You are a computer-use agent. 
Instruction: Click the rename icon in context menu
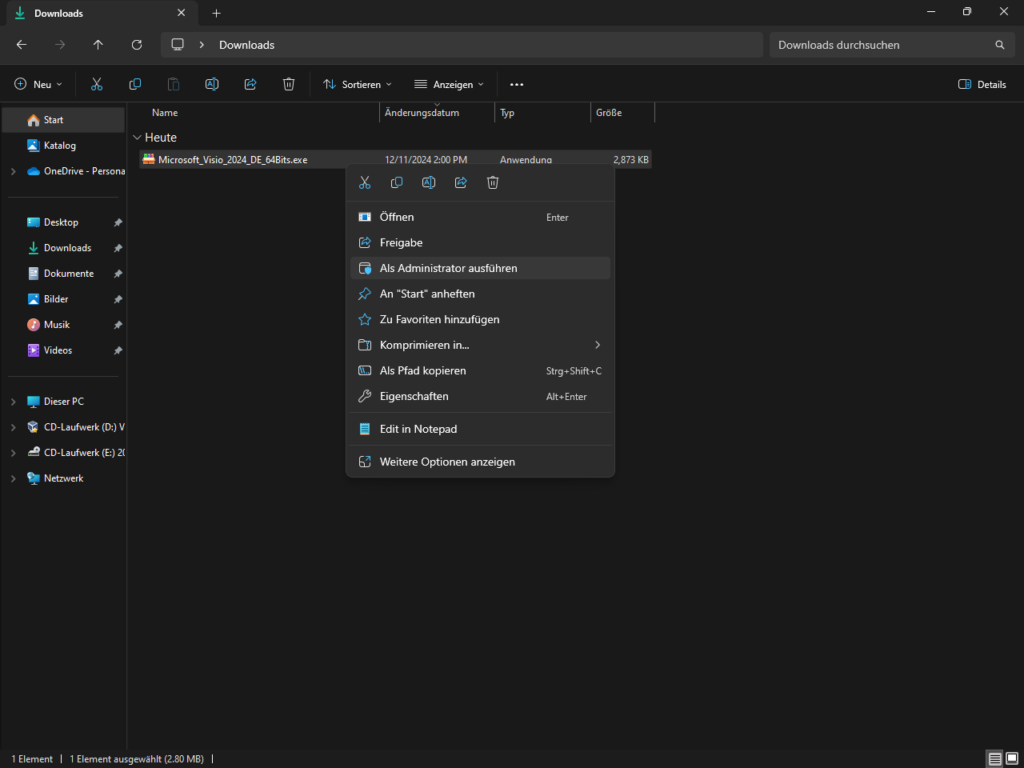pos(429,182)
